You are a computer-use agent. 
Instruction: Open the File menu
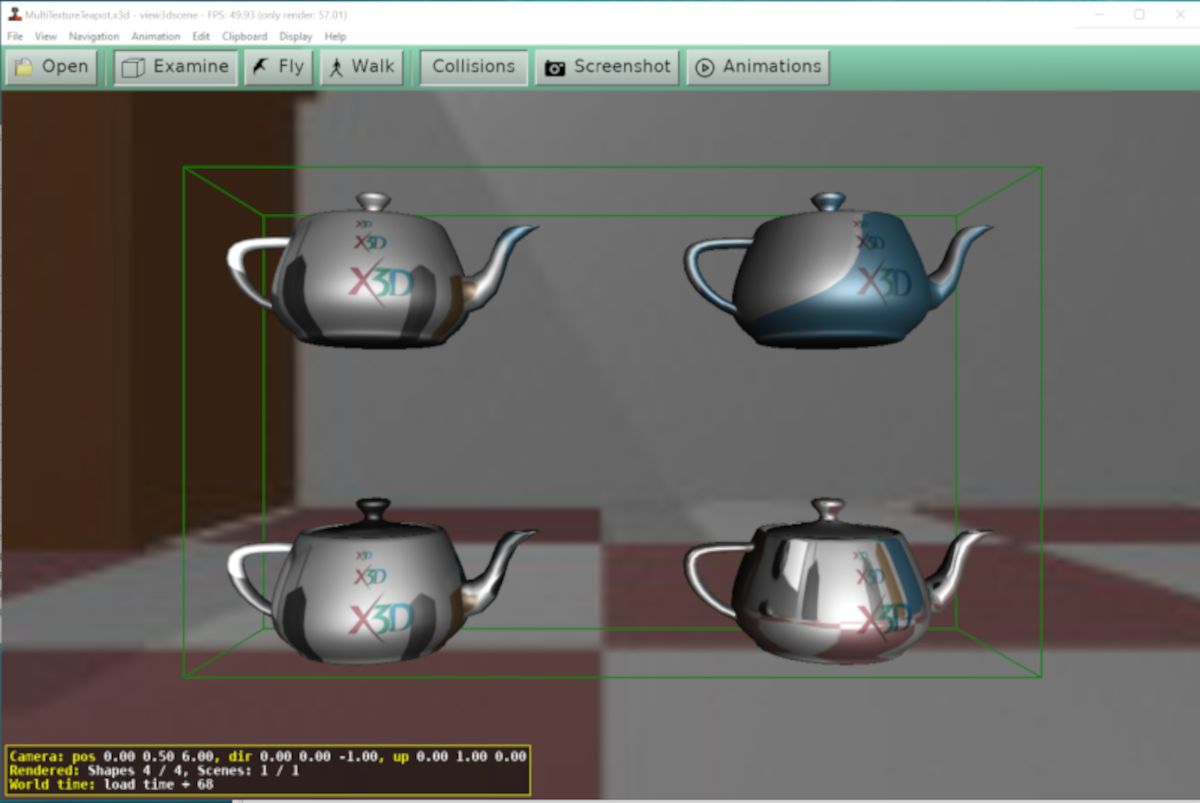pos(15,36)
